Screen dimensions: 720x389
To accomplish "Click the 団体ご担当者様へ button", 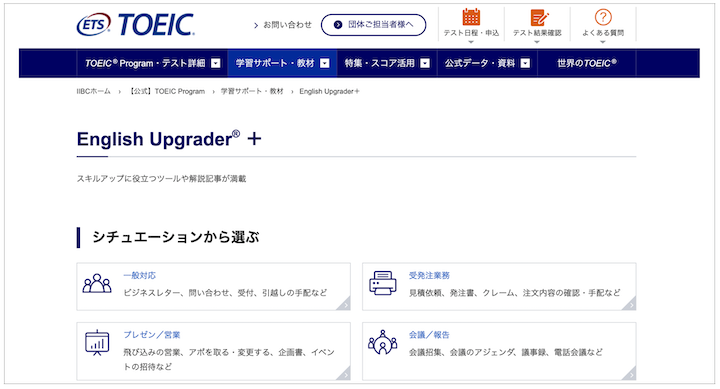I will point(373,25).
